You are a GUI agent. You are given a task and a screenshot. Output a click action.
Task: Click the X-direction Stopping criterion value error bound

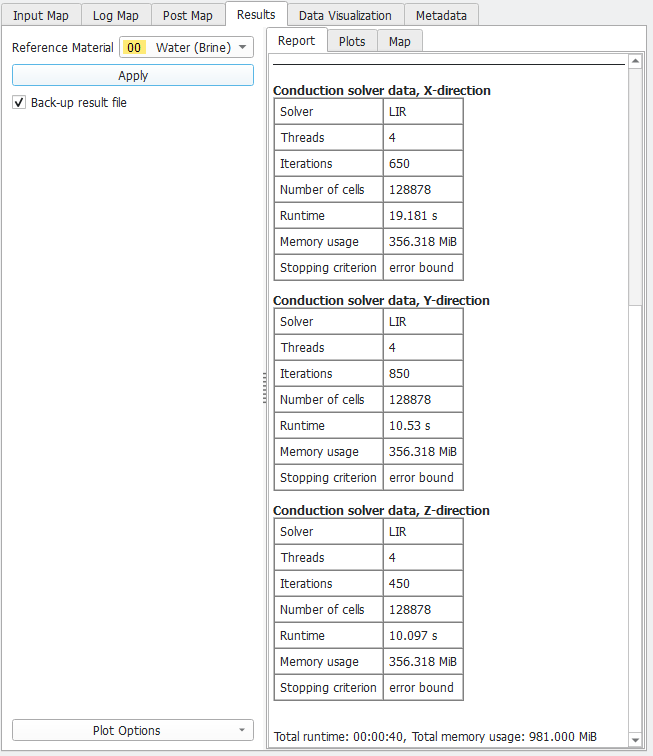(422, 268)
